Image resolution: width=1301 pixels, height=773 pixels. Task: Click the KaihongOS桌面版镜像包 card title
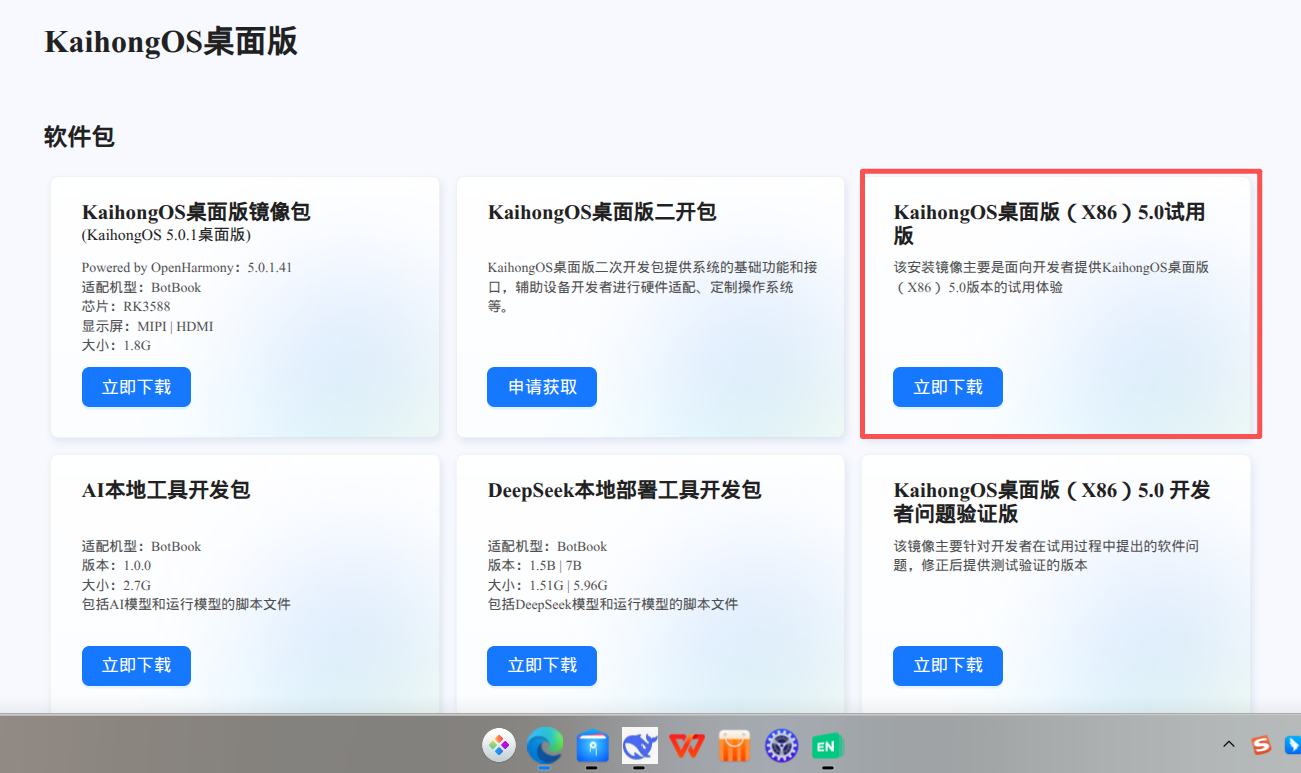(196, 212)
